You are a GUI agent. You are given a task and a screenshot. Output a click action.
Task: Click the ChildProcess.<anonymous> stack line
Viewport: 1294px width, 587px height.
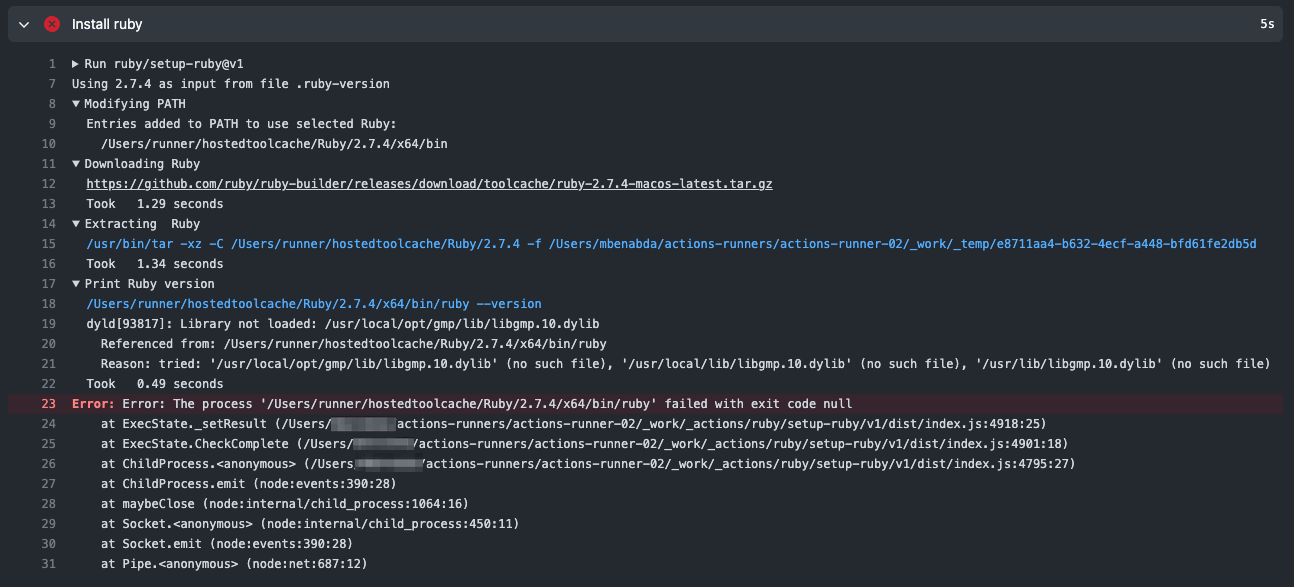(x=588, y=464)
